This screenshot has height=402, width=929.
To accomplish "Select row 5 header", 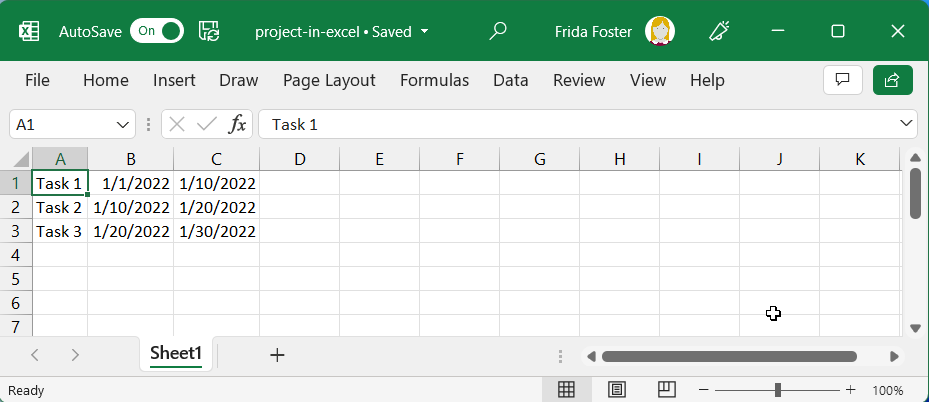I will coord(16,279).
